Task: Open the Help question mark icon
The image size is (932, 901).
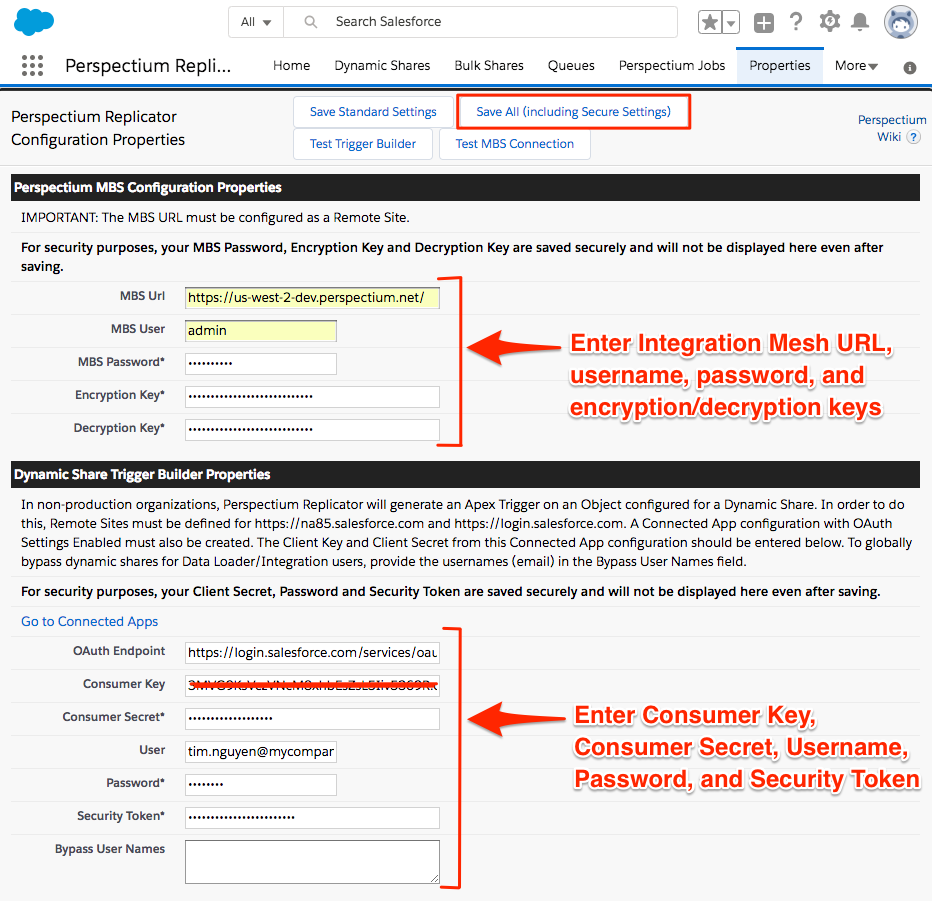Action: click(x=796, y=22)
